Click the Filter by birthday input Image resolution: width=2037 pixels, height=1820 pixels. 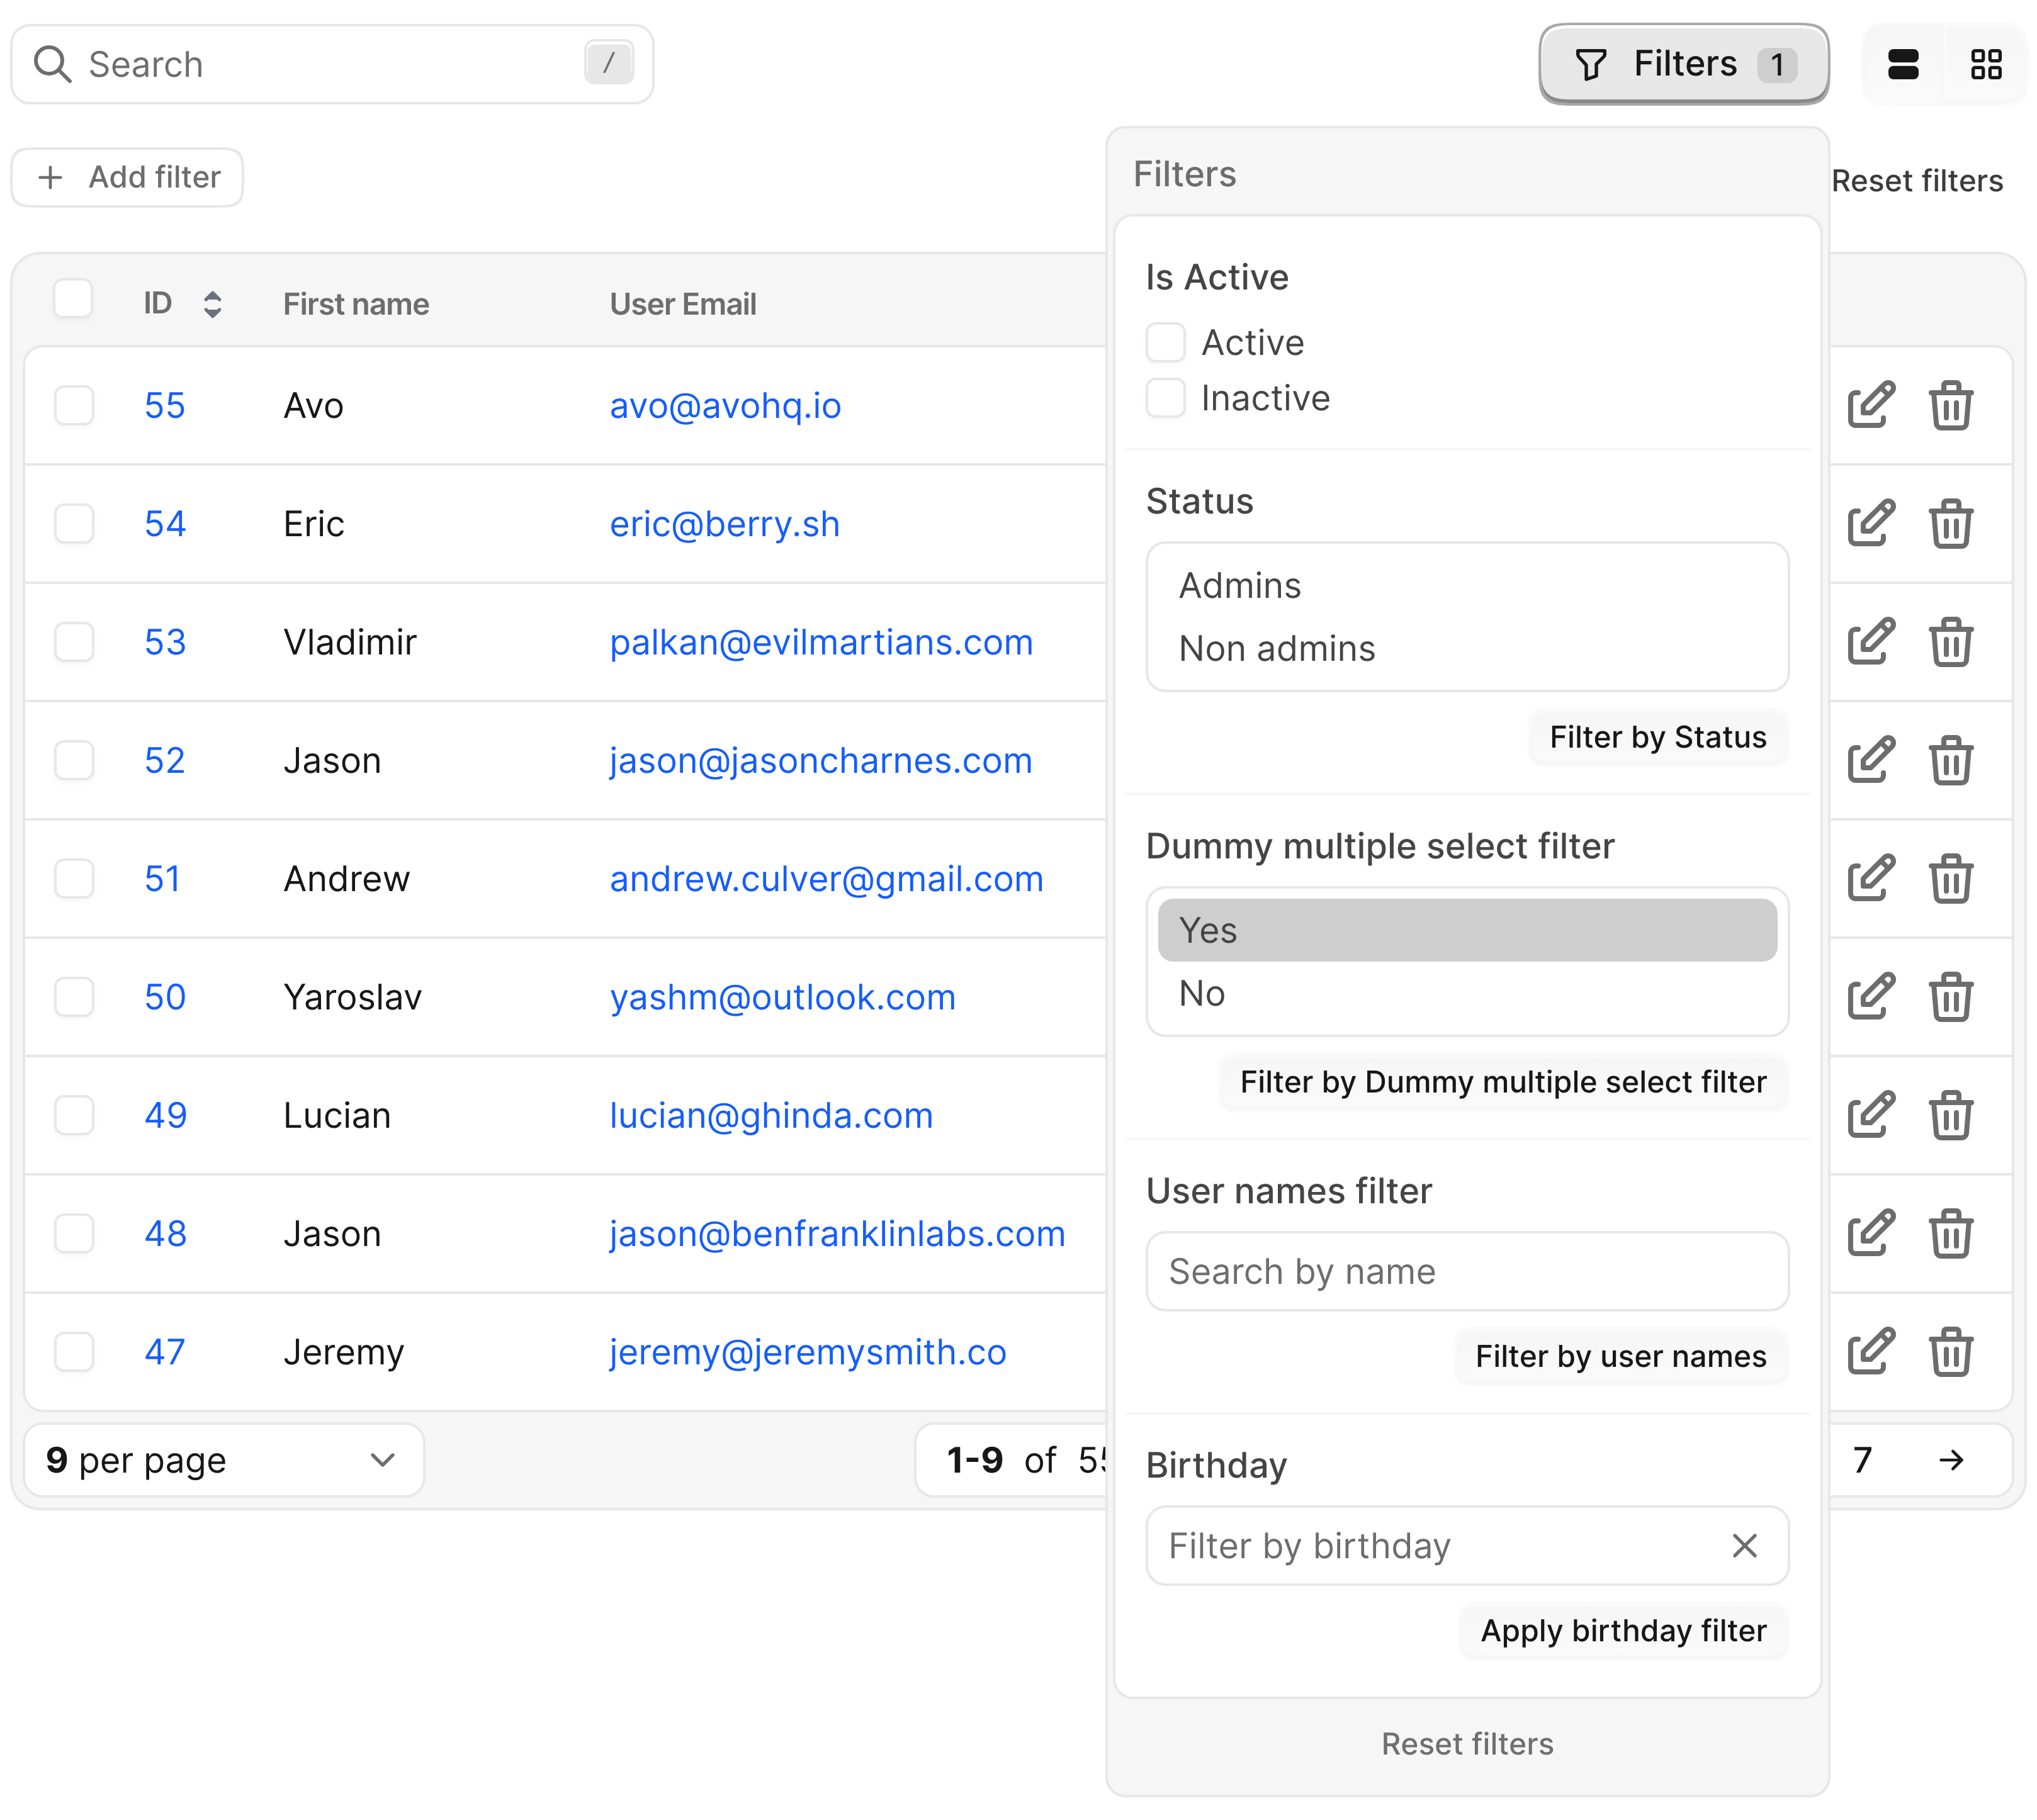(1467, 1545)
